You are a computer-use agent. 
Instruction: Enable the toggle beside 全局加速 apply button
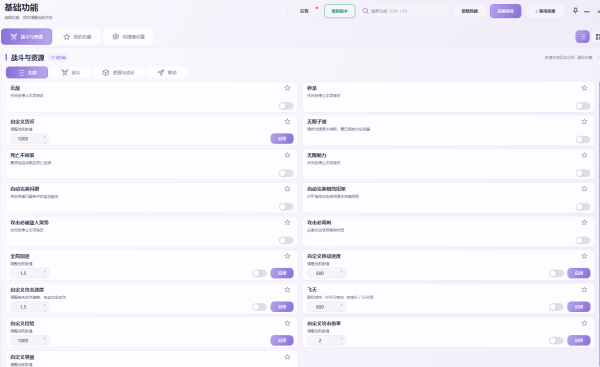pos(259,273)
